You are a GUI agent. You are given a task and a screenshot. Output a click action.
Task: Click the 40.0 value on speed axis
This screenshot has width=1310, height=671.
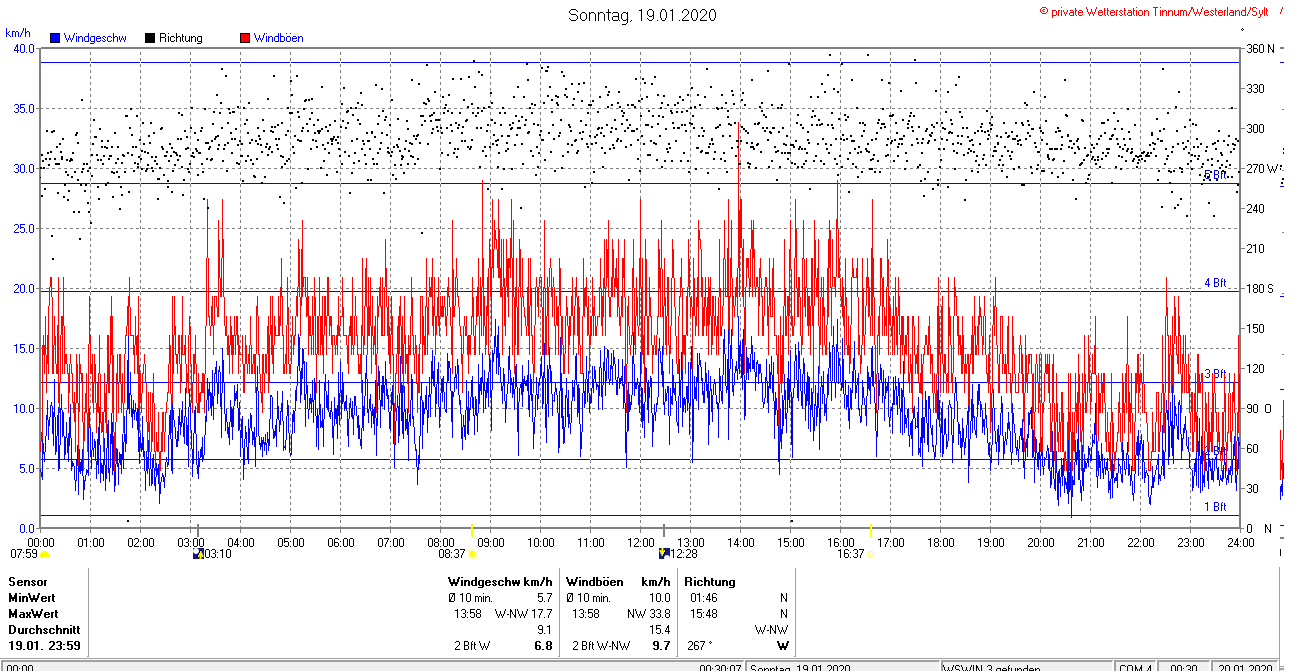[23, 48]
